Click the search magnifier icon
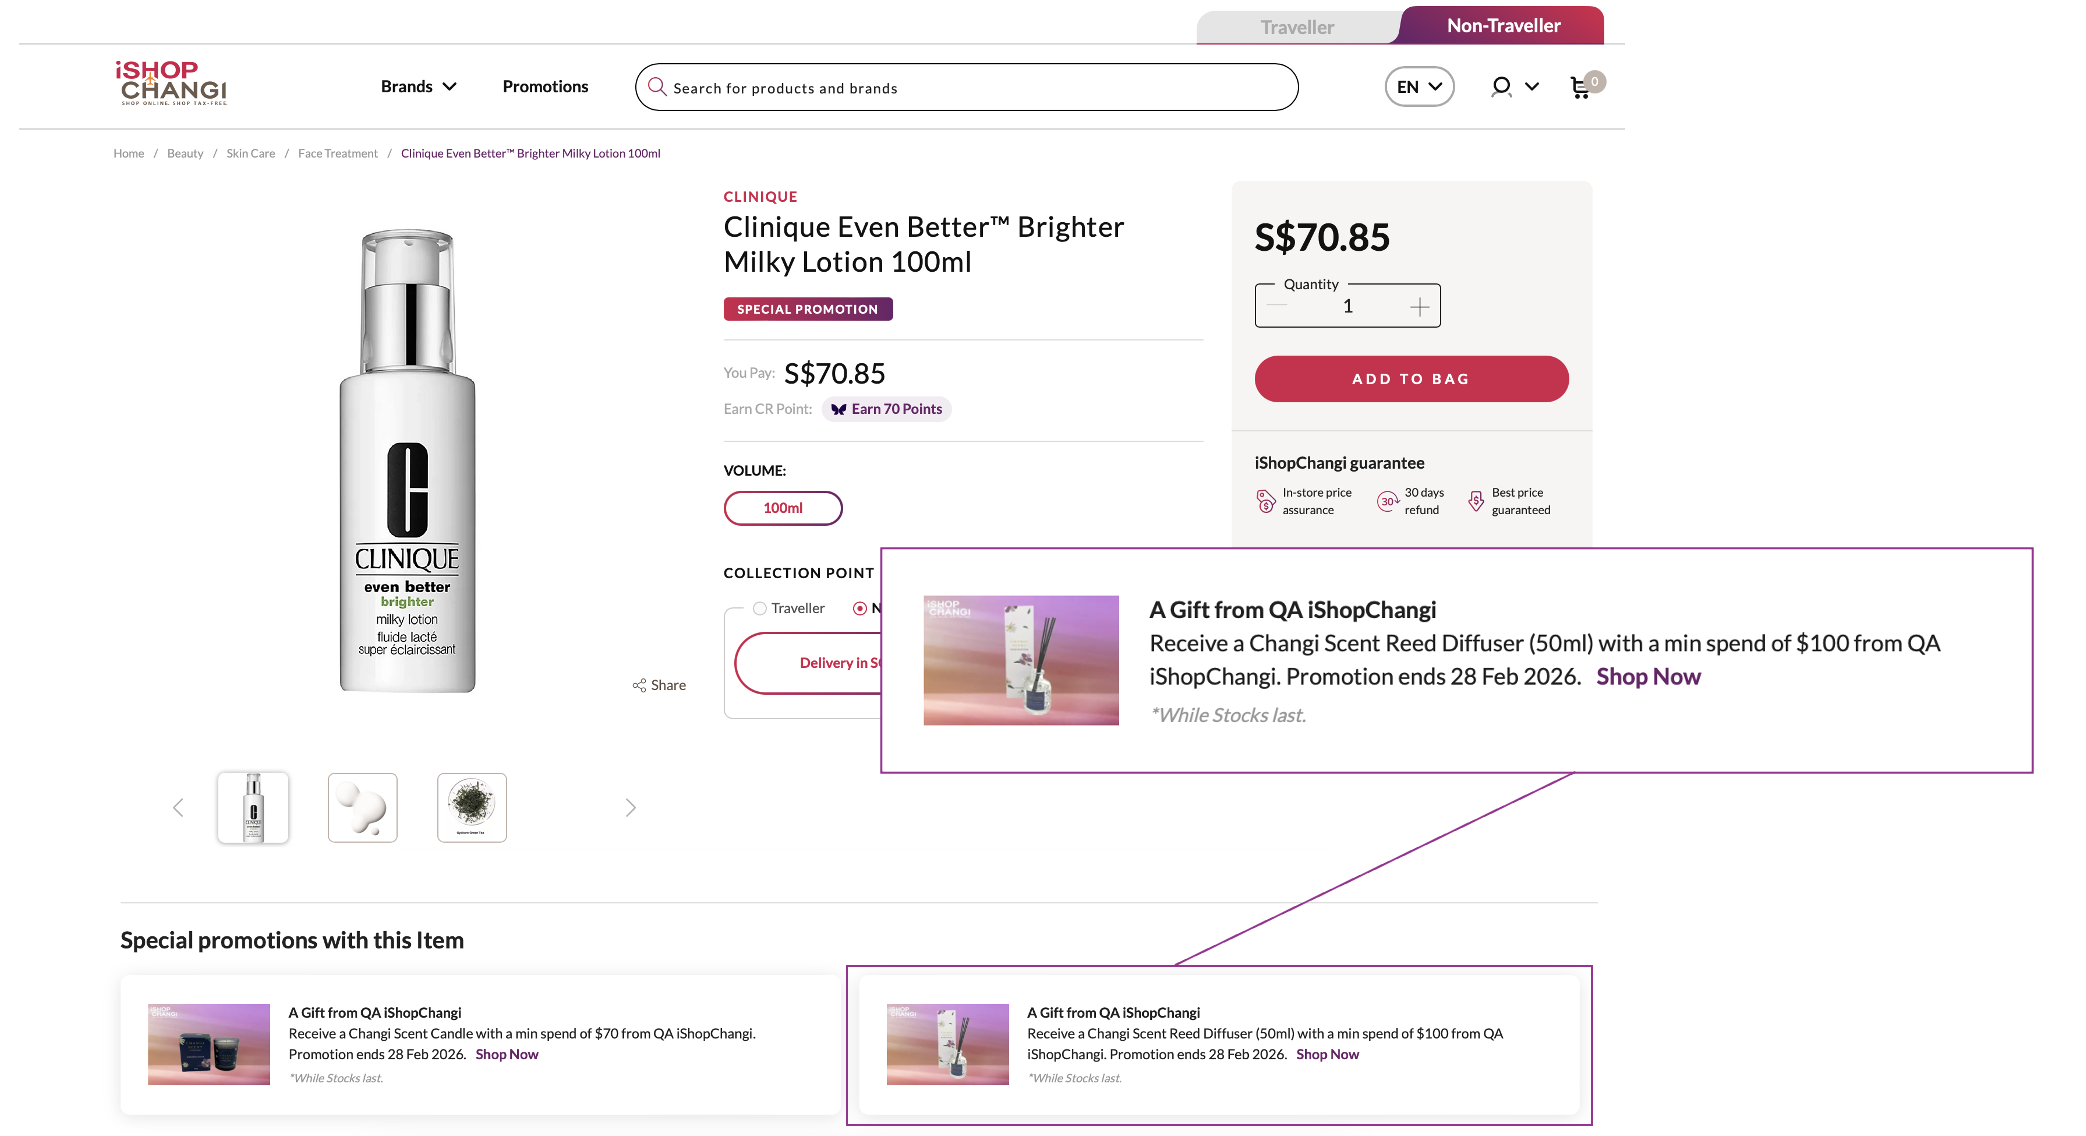2086x1136 pixels. coord(657,87)
